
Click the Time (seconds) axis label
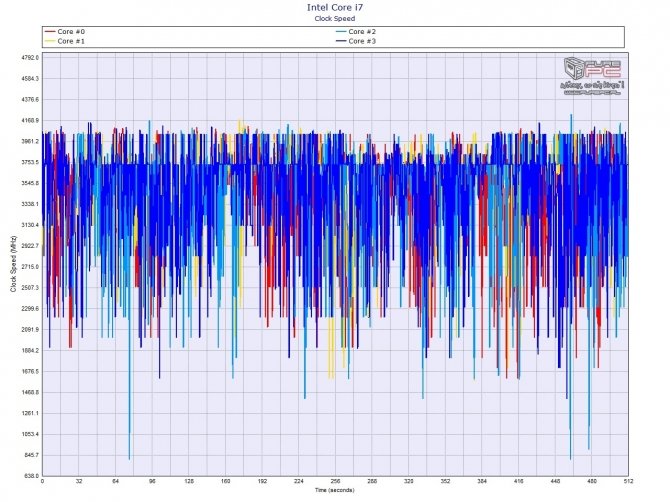pos(335,490)
